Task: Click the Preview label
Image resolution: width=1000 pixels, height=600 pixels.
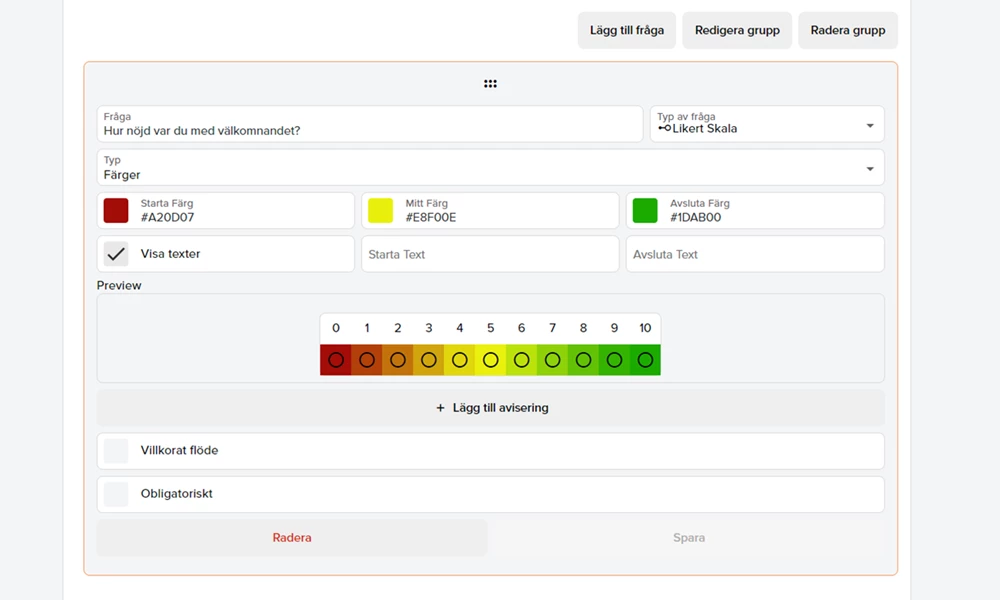Action: pyautogui.click(x=119, y=285)
